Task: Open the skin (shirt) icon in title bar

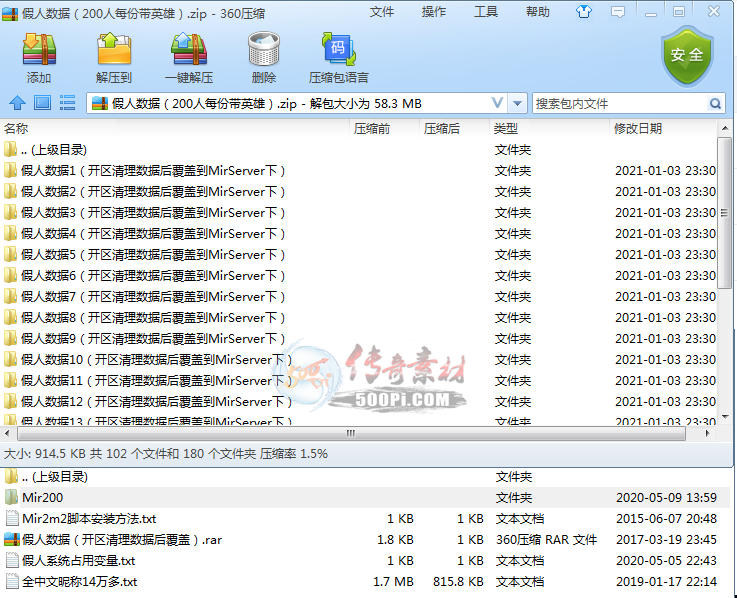Action: (584, 12)
